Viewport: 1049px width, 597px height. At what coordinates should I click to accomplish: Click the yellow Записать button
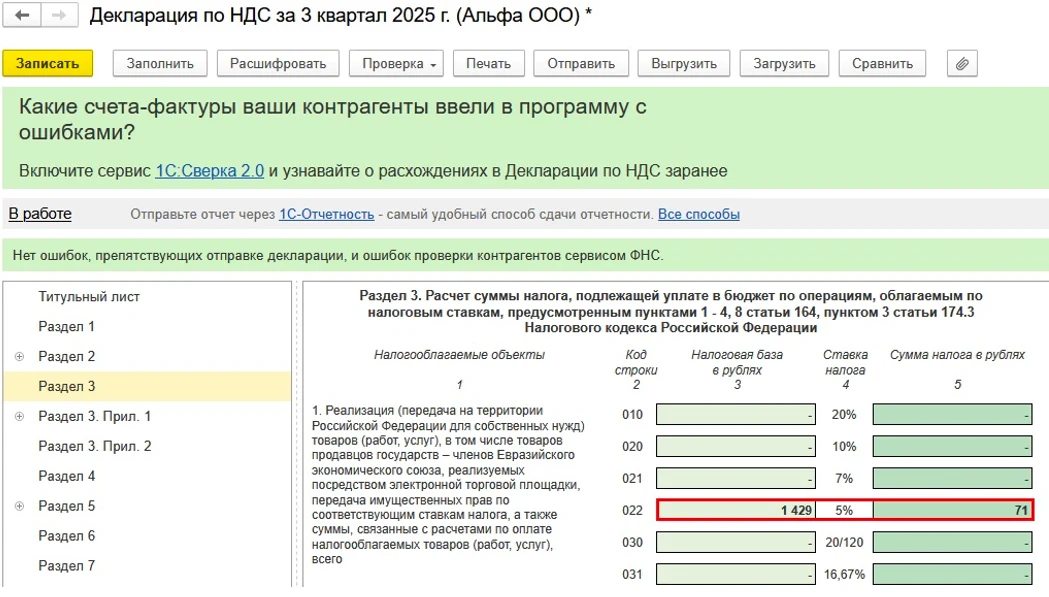click(47, 63)
